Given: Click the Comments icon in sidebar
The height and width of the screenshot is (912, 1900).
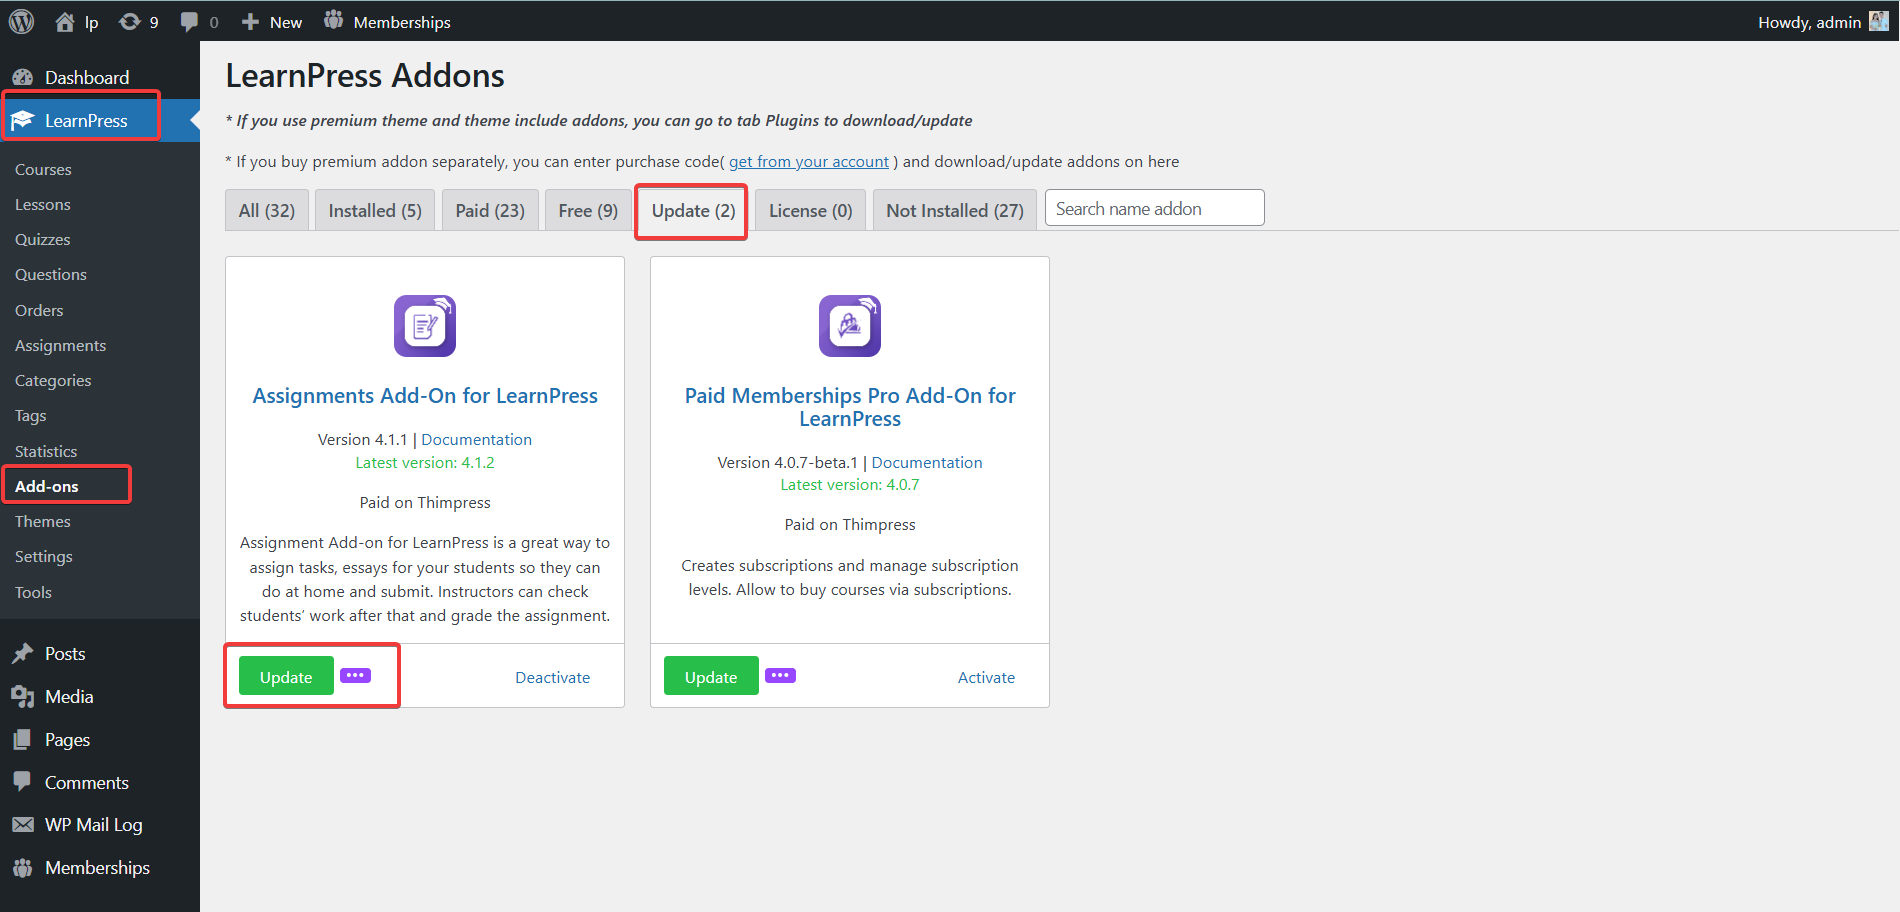Looking at the screenshot, I should [x=23, y=782].
